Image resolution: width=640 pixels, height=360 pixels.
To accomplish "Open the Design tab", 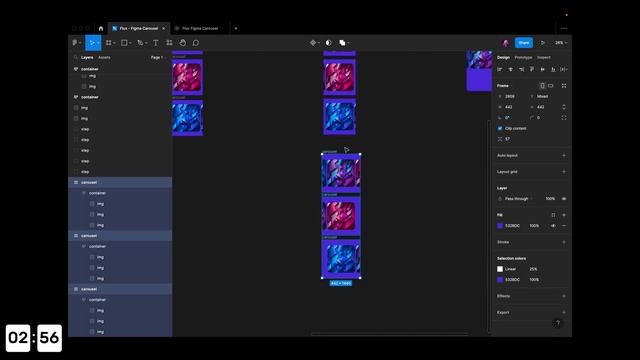I will tap(503, 58).
